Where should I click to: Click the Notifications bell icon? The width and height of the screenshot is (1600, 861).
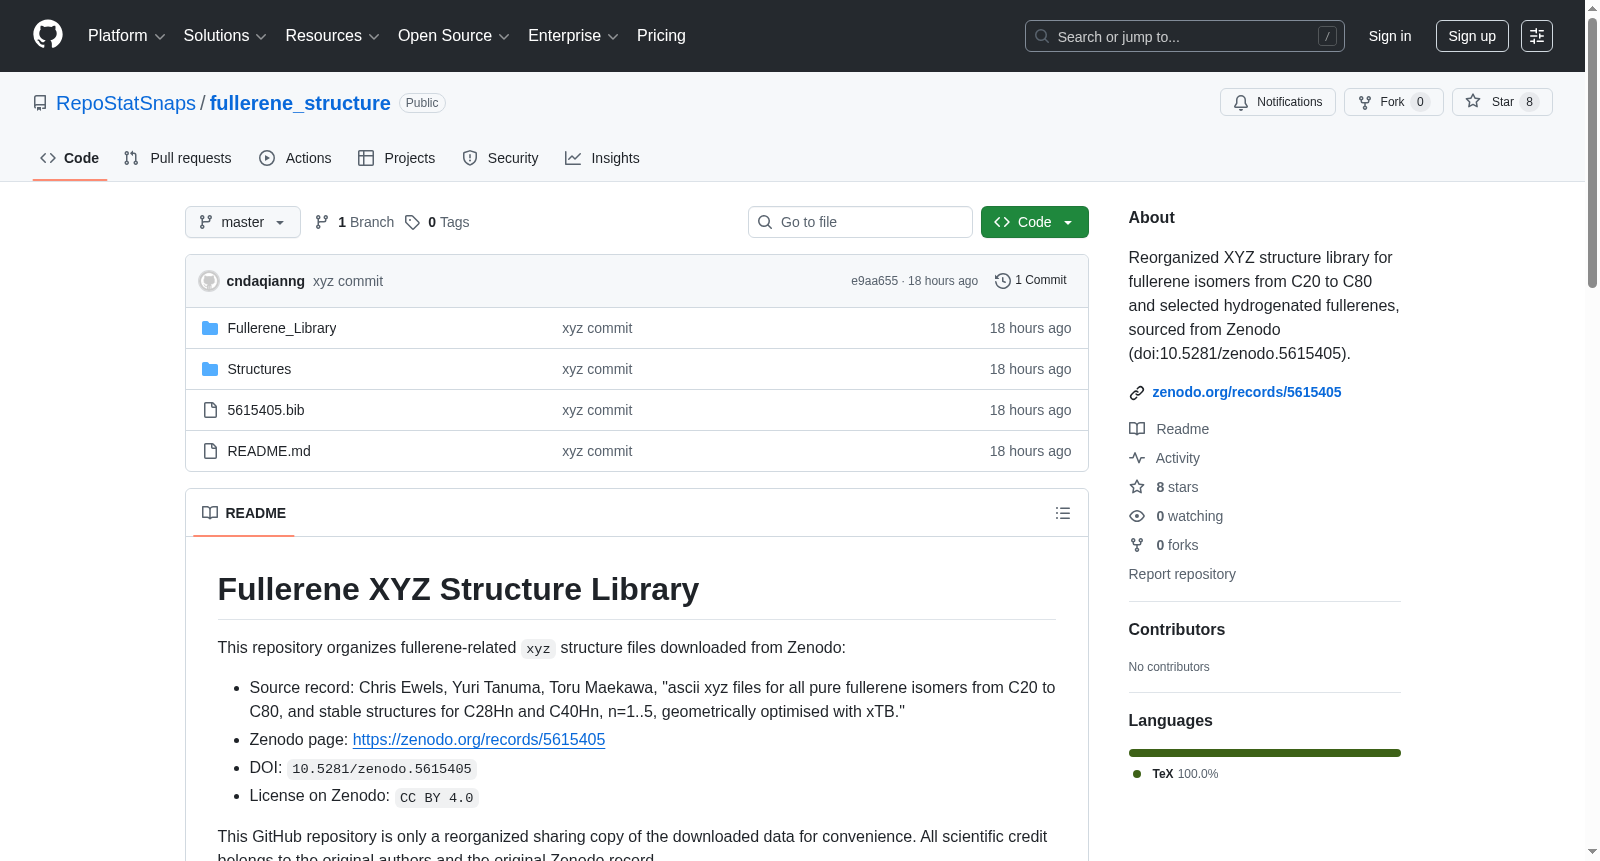[x=1241, y=102]
